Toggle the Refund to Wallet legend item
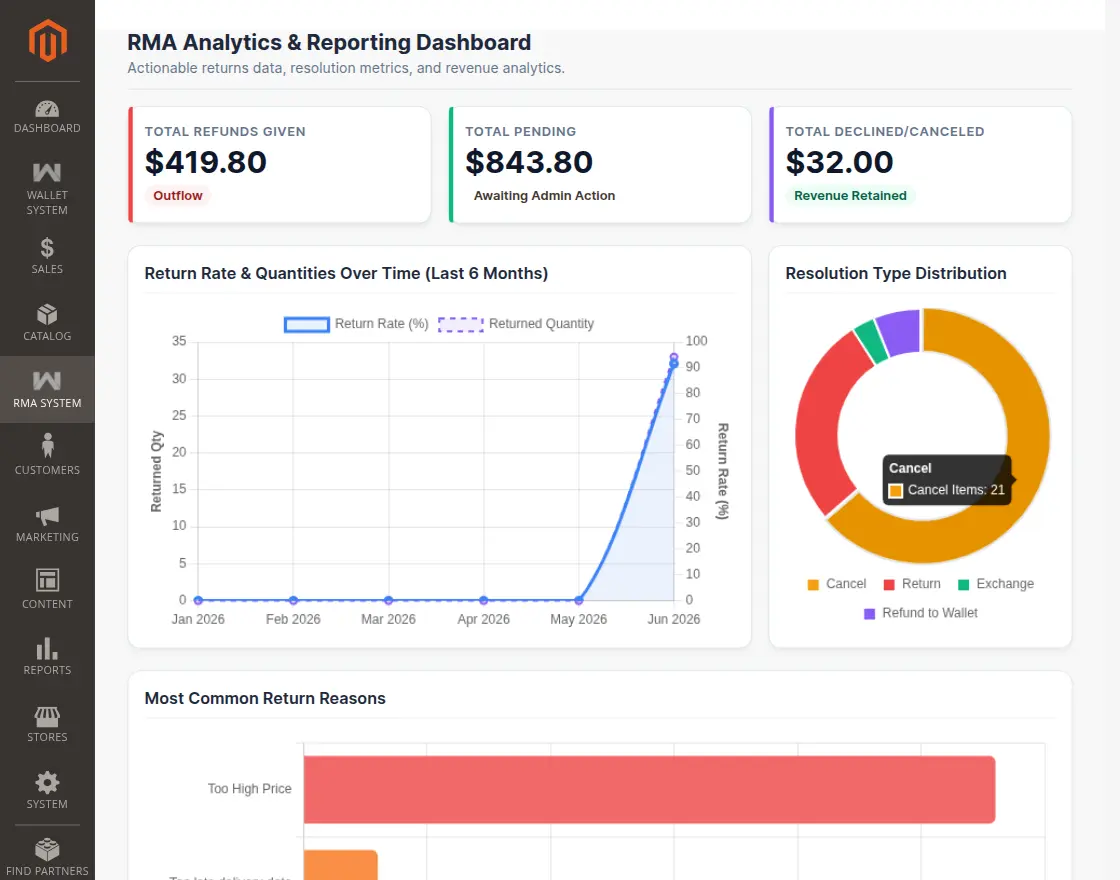Screen dimensions: 1120x880 click(921, 614)
